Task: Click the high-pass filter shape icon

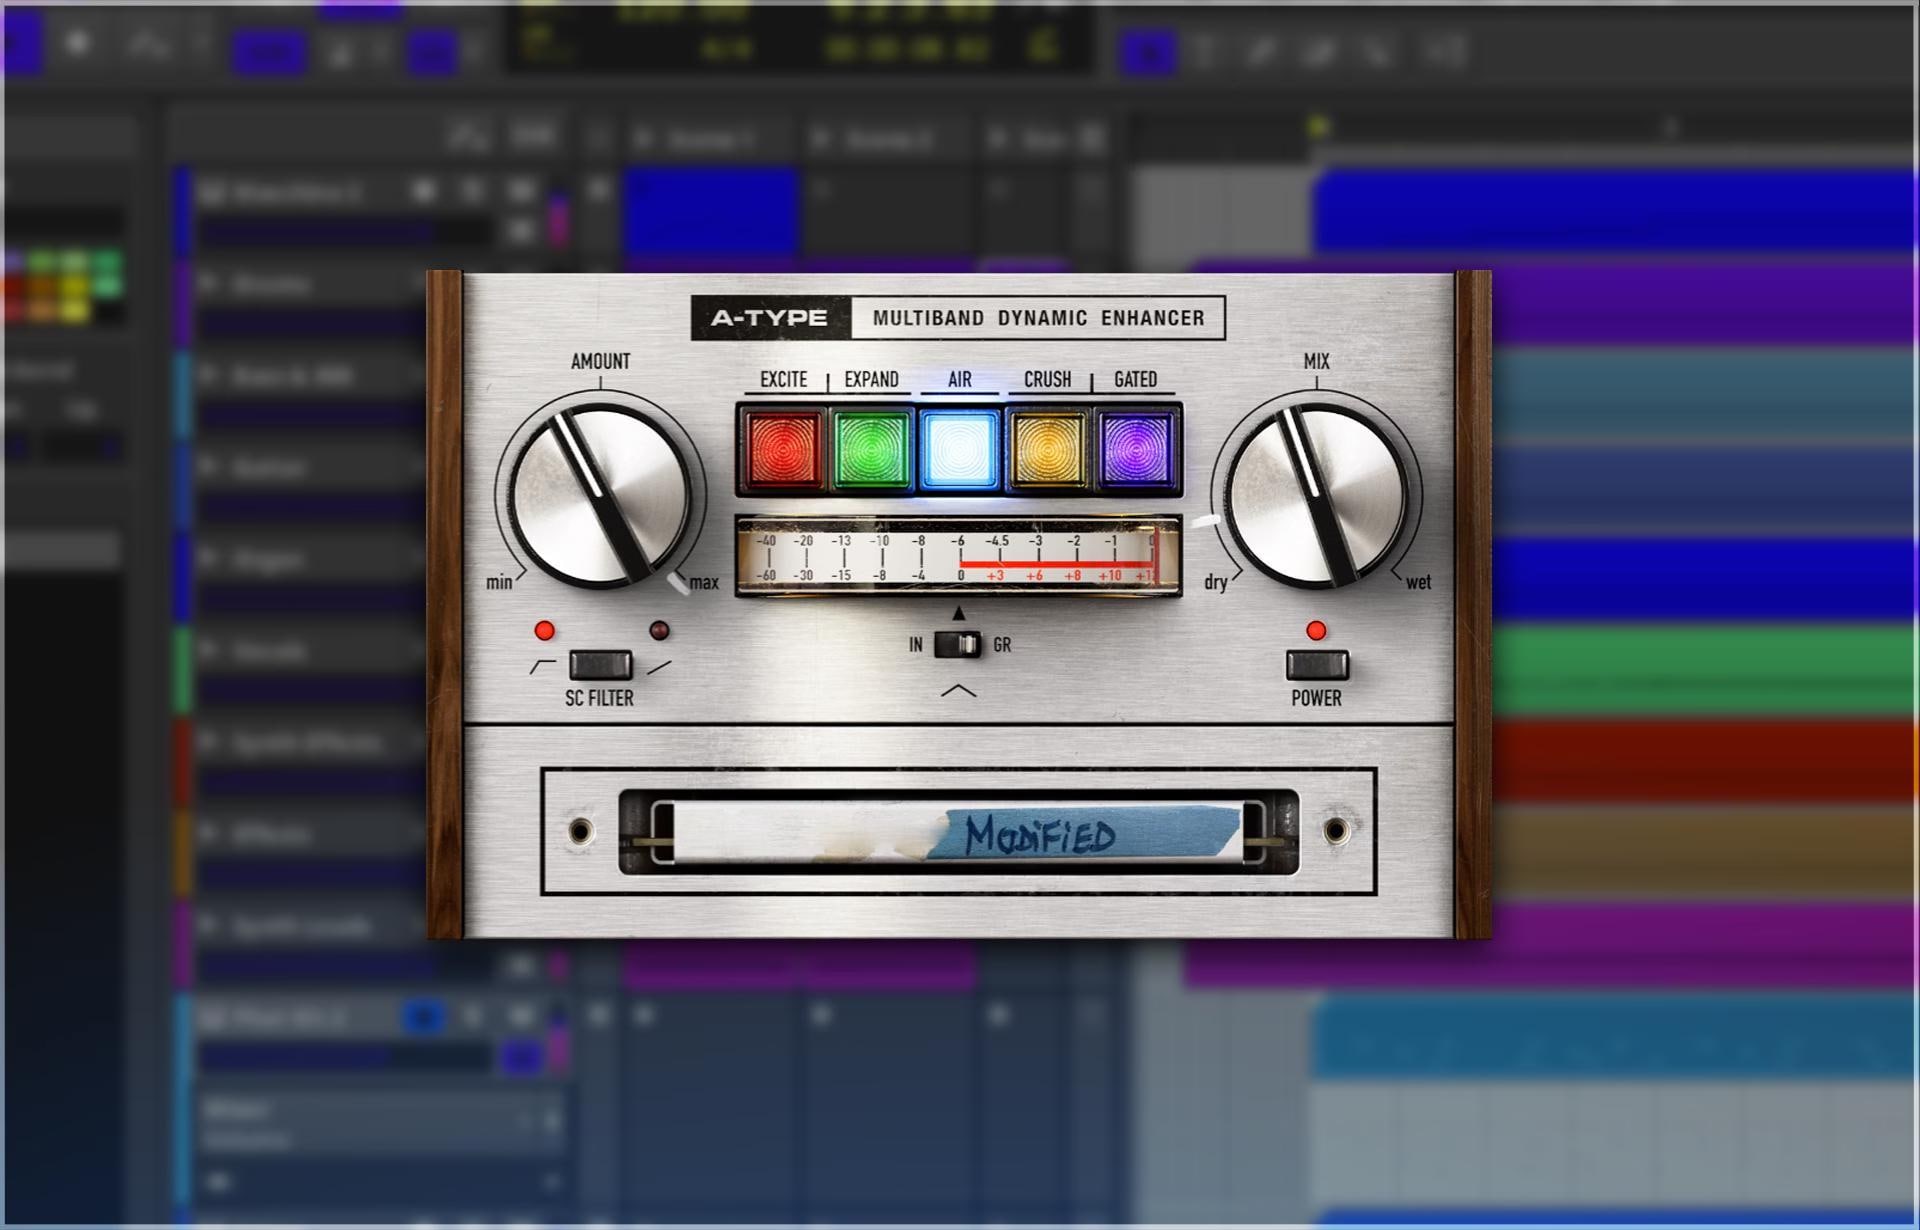Action: pos(543,666)
